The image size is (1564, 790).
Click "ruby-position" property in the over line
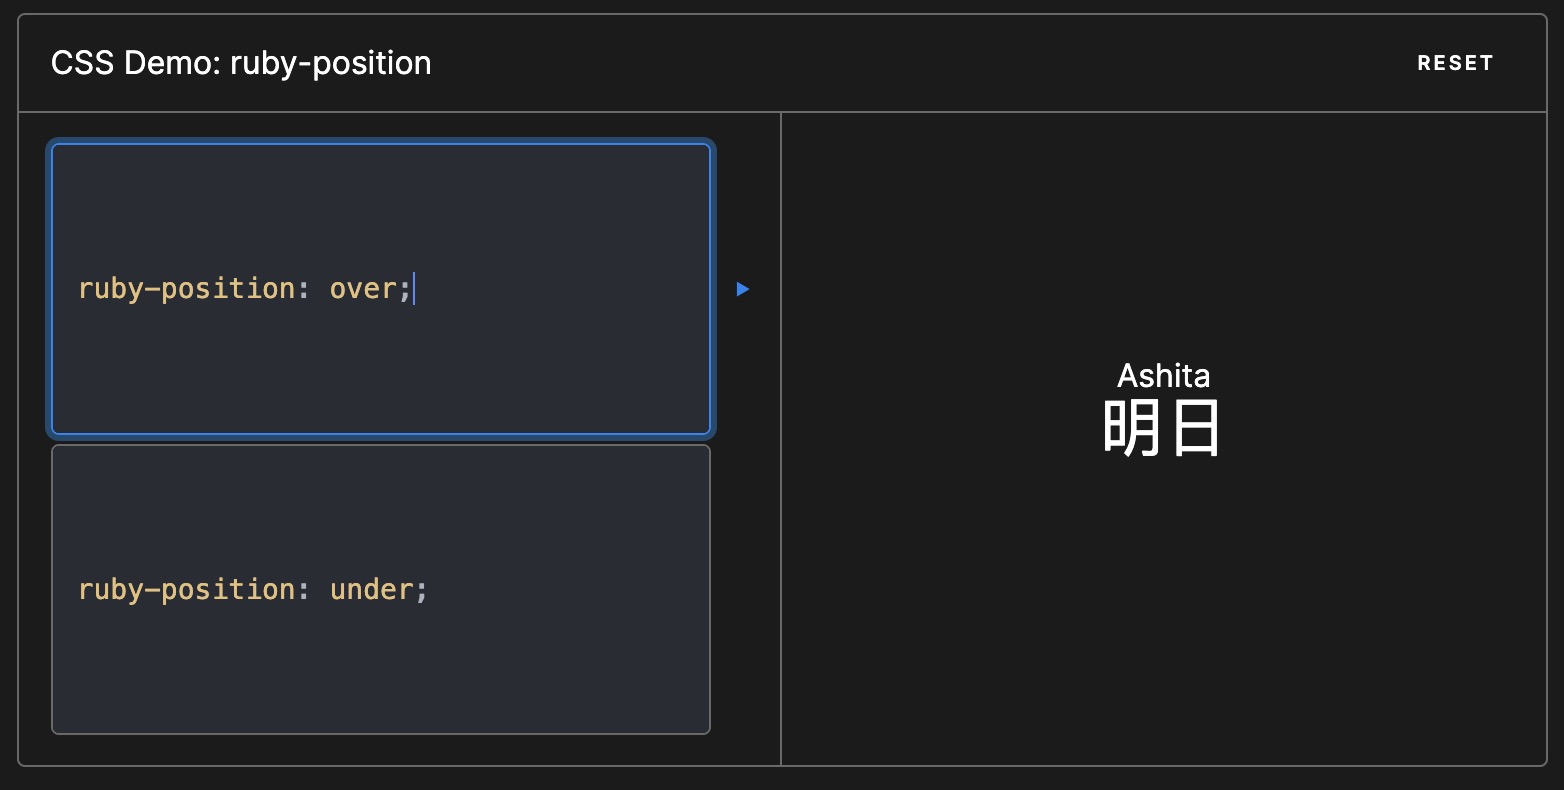[x=186, y=289]
